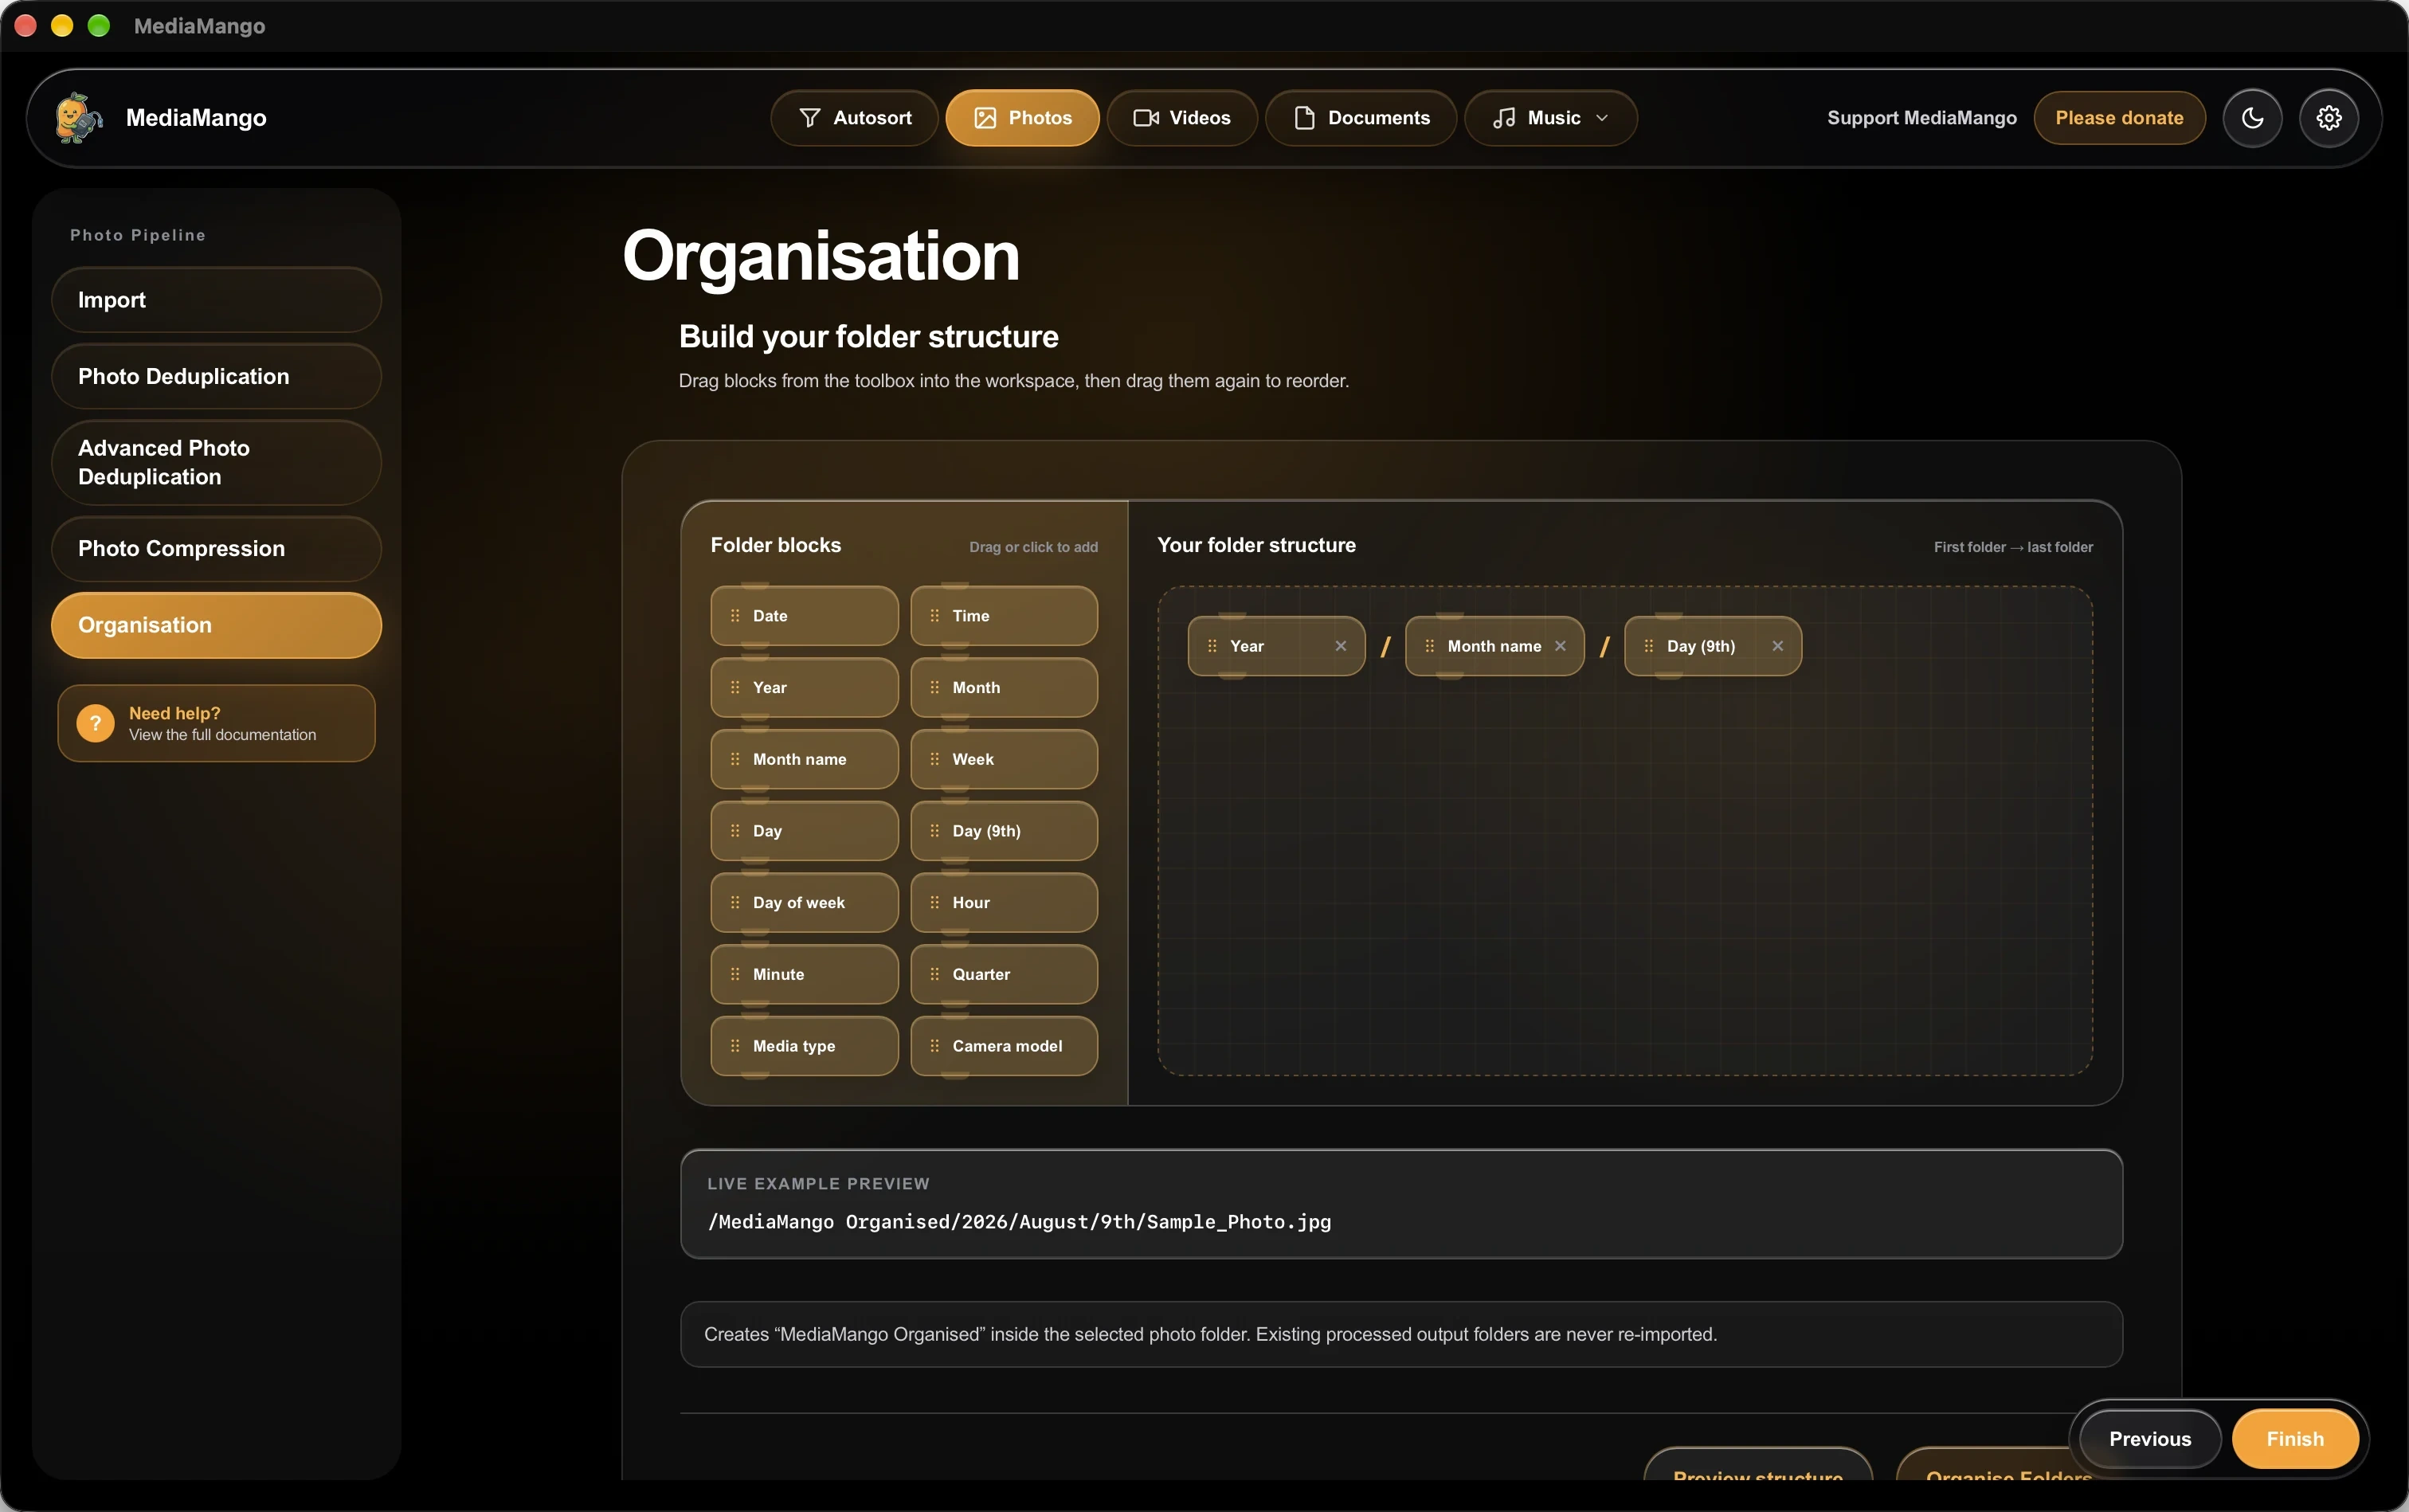Click drag handle on Week toolbox block
The height and width of the screenshot is (1512, 2409).
pos(934,759)
